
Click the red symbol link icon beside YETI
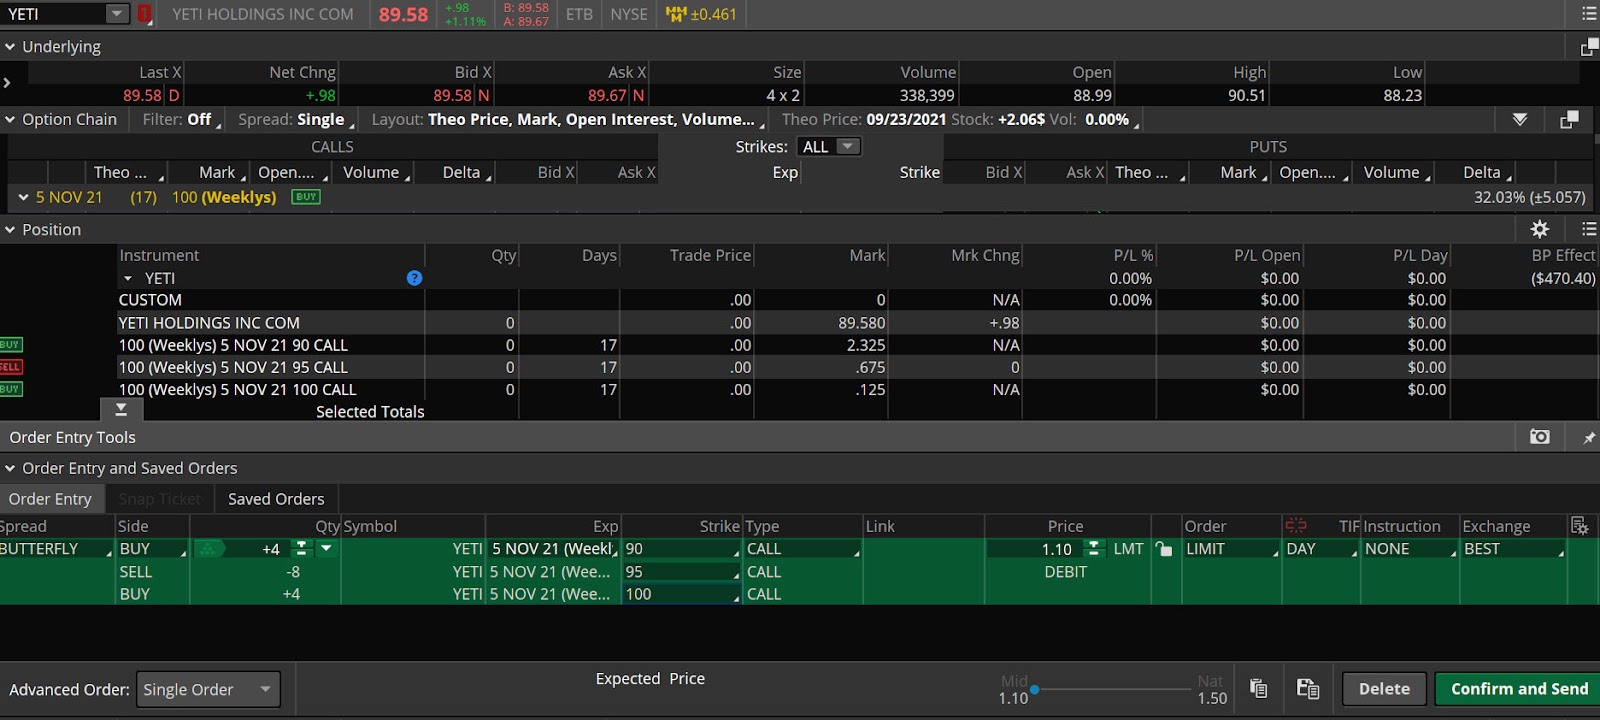click(145, 14)
